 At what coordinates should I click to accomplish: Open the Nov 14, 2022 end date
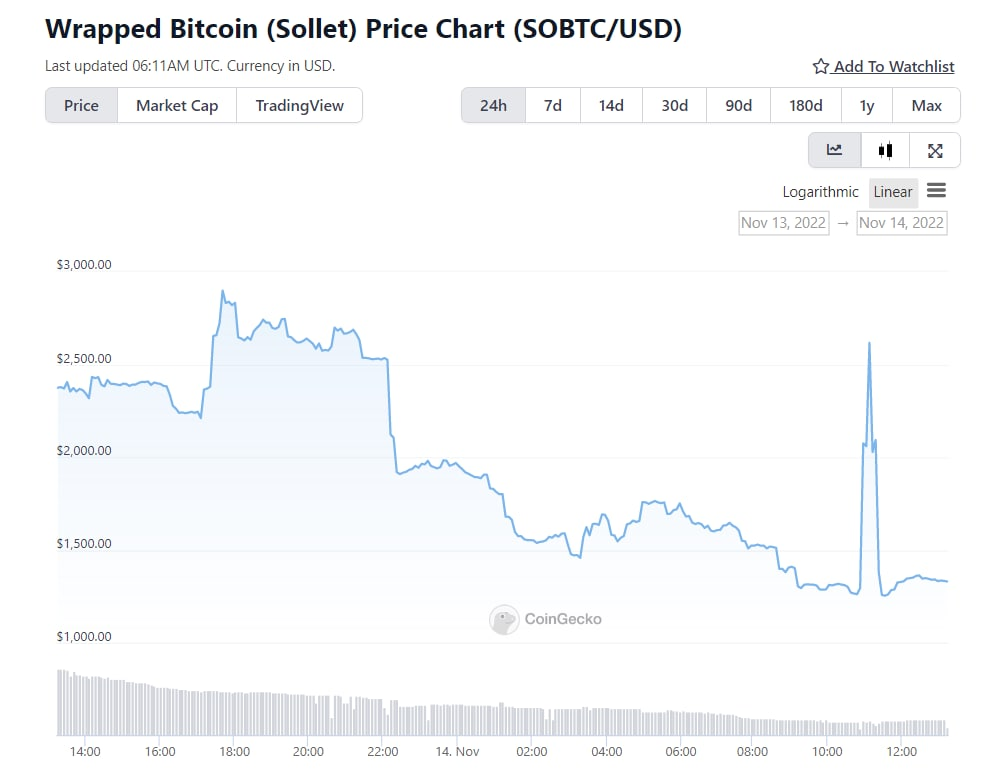click(x=901, y=222)
